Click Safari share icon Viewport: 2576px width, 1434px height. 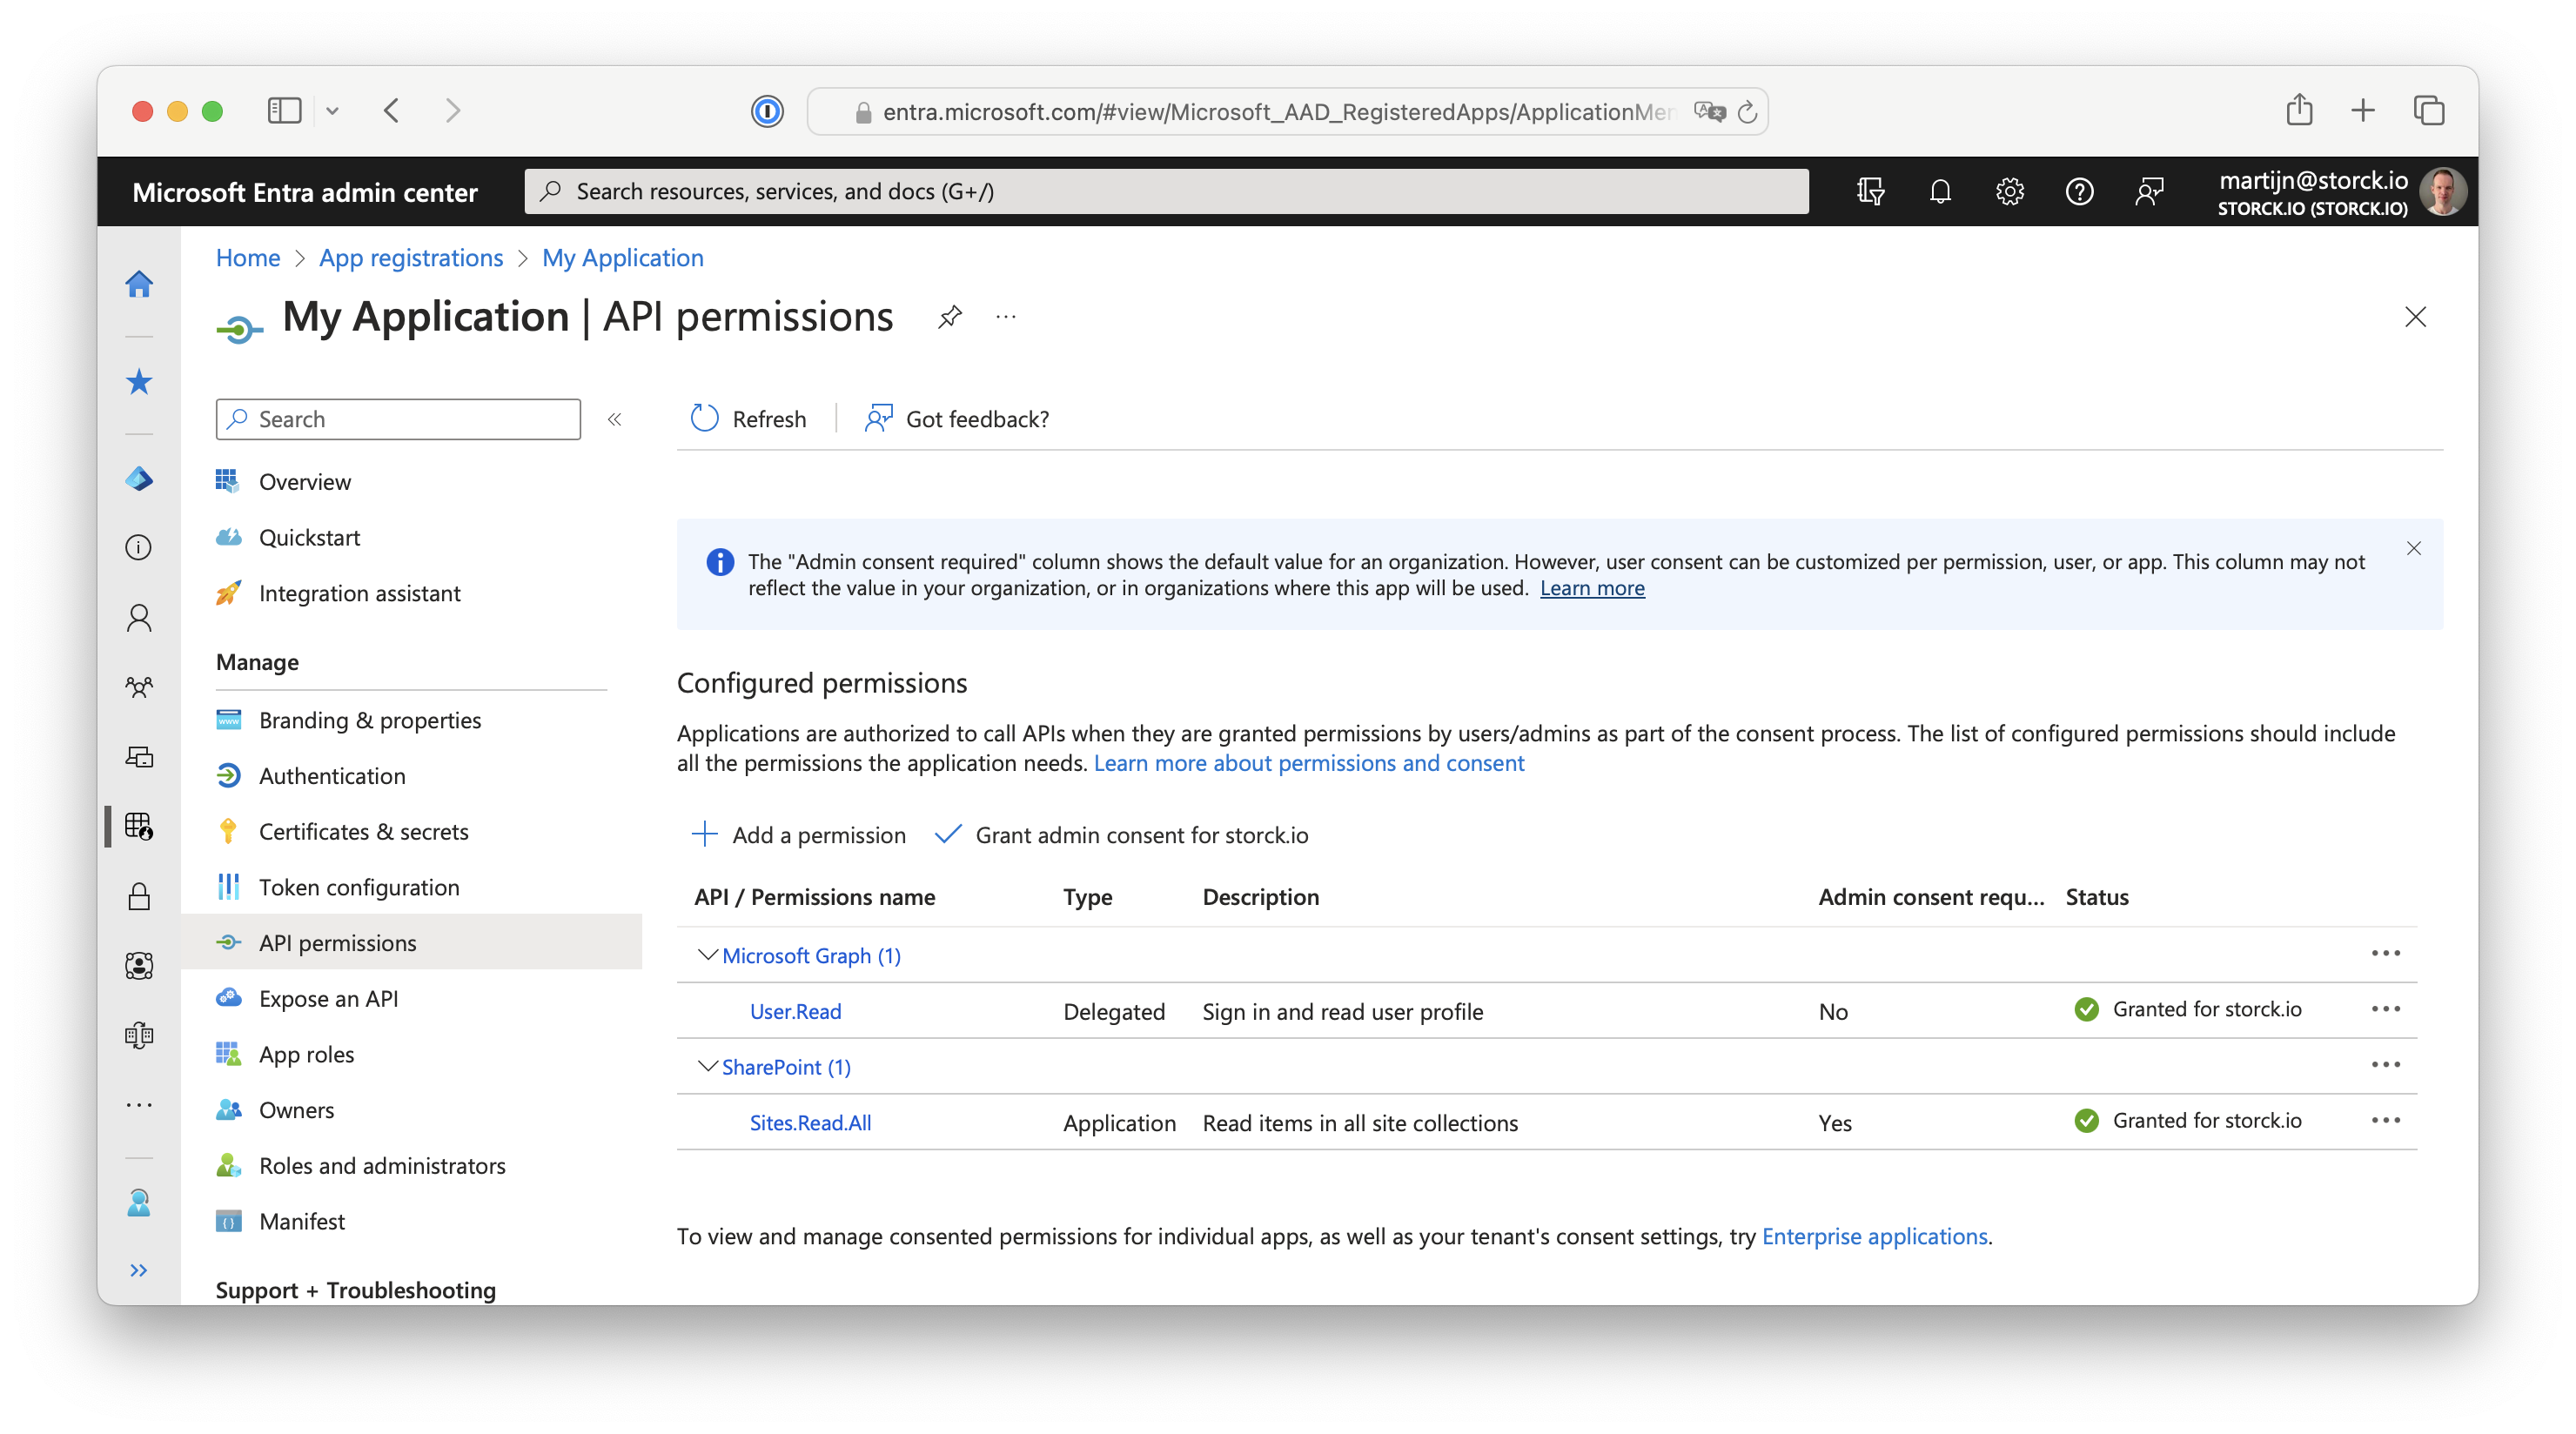coord(2299,109)
